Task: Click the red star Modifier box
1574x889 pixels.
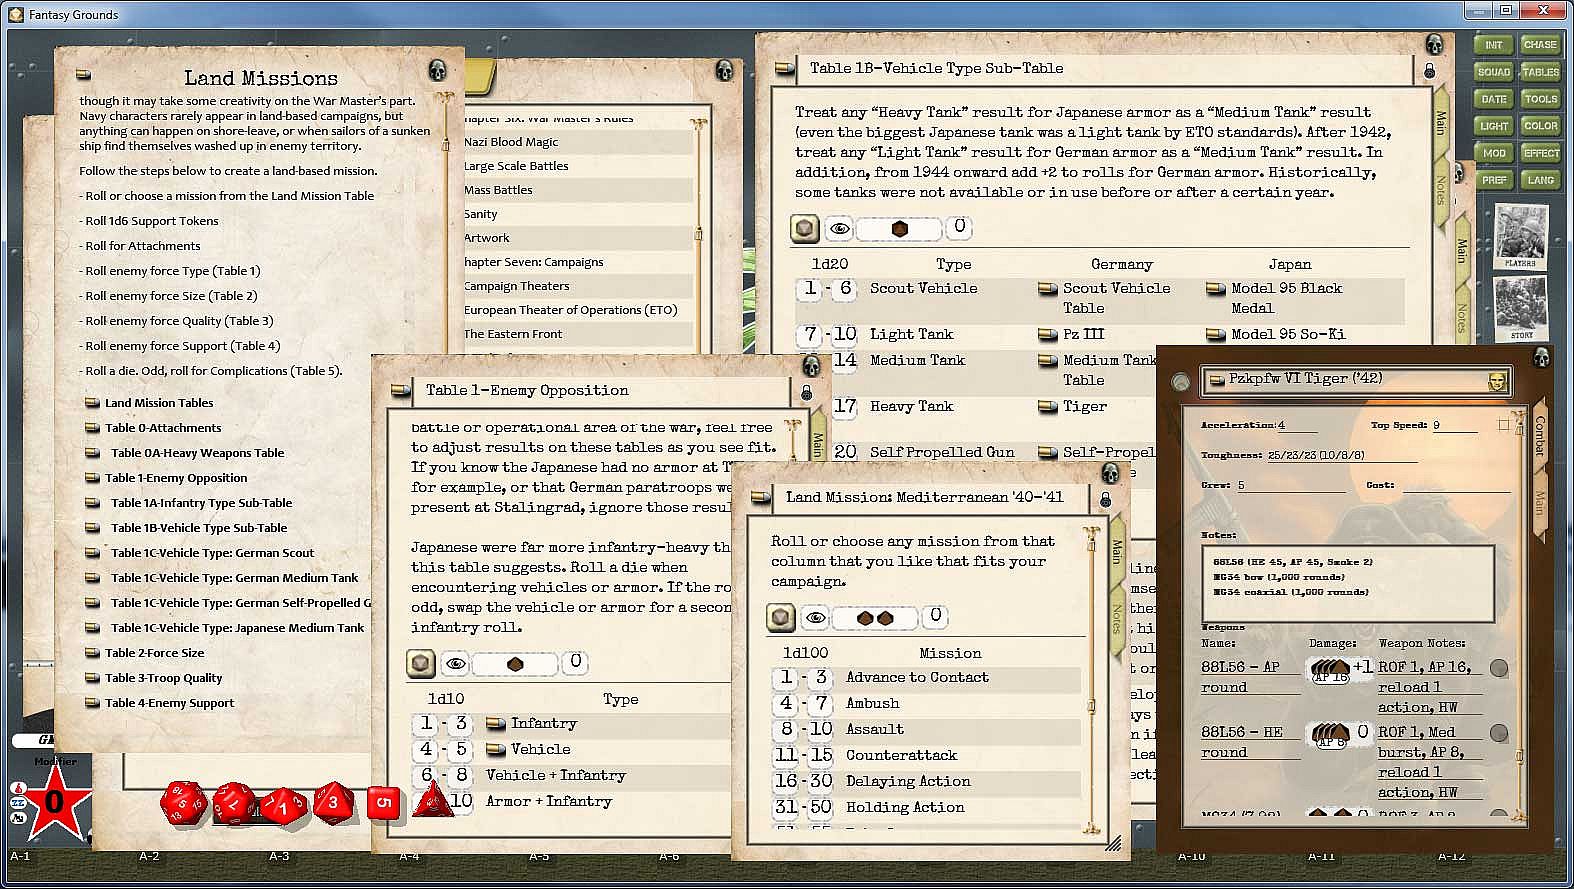Action: [x=55, y=801]
